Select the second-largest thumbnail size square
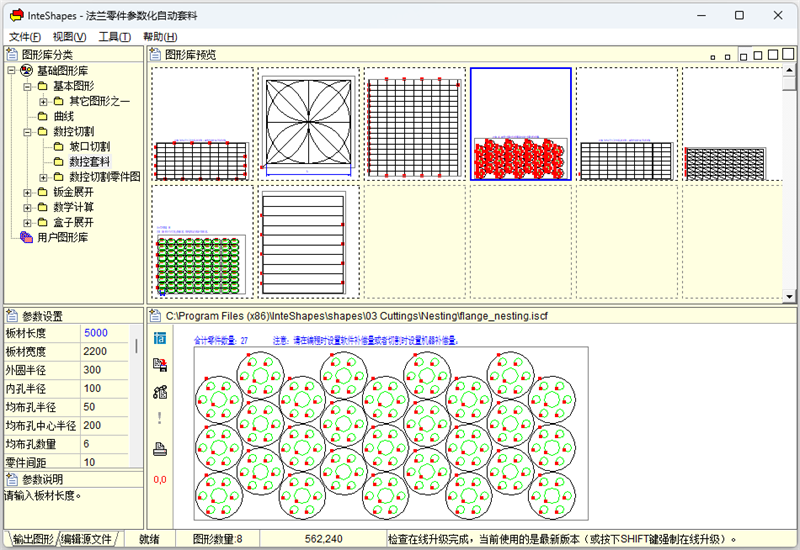The height and width of the screenshot is (550, 800). pos(773,55)
